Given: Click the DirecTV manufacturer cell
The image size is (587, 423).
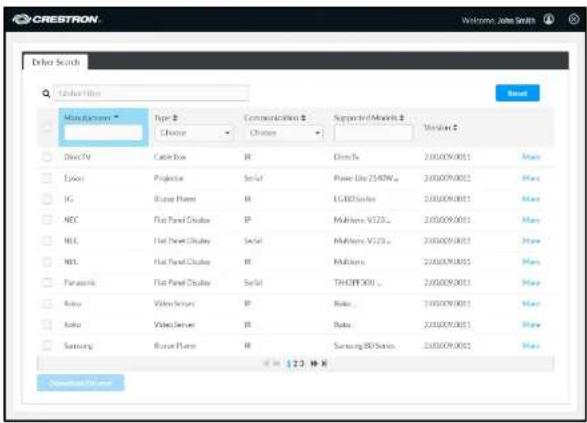Looking at the screenshot, I should click(x=77, y=157).
